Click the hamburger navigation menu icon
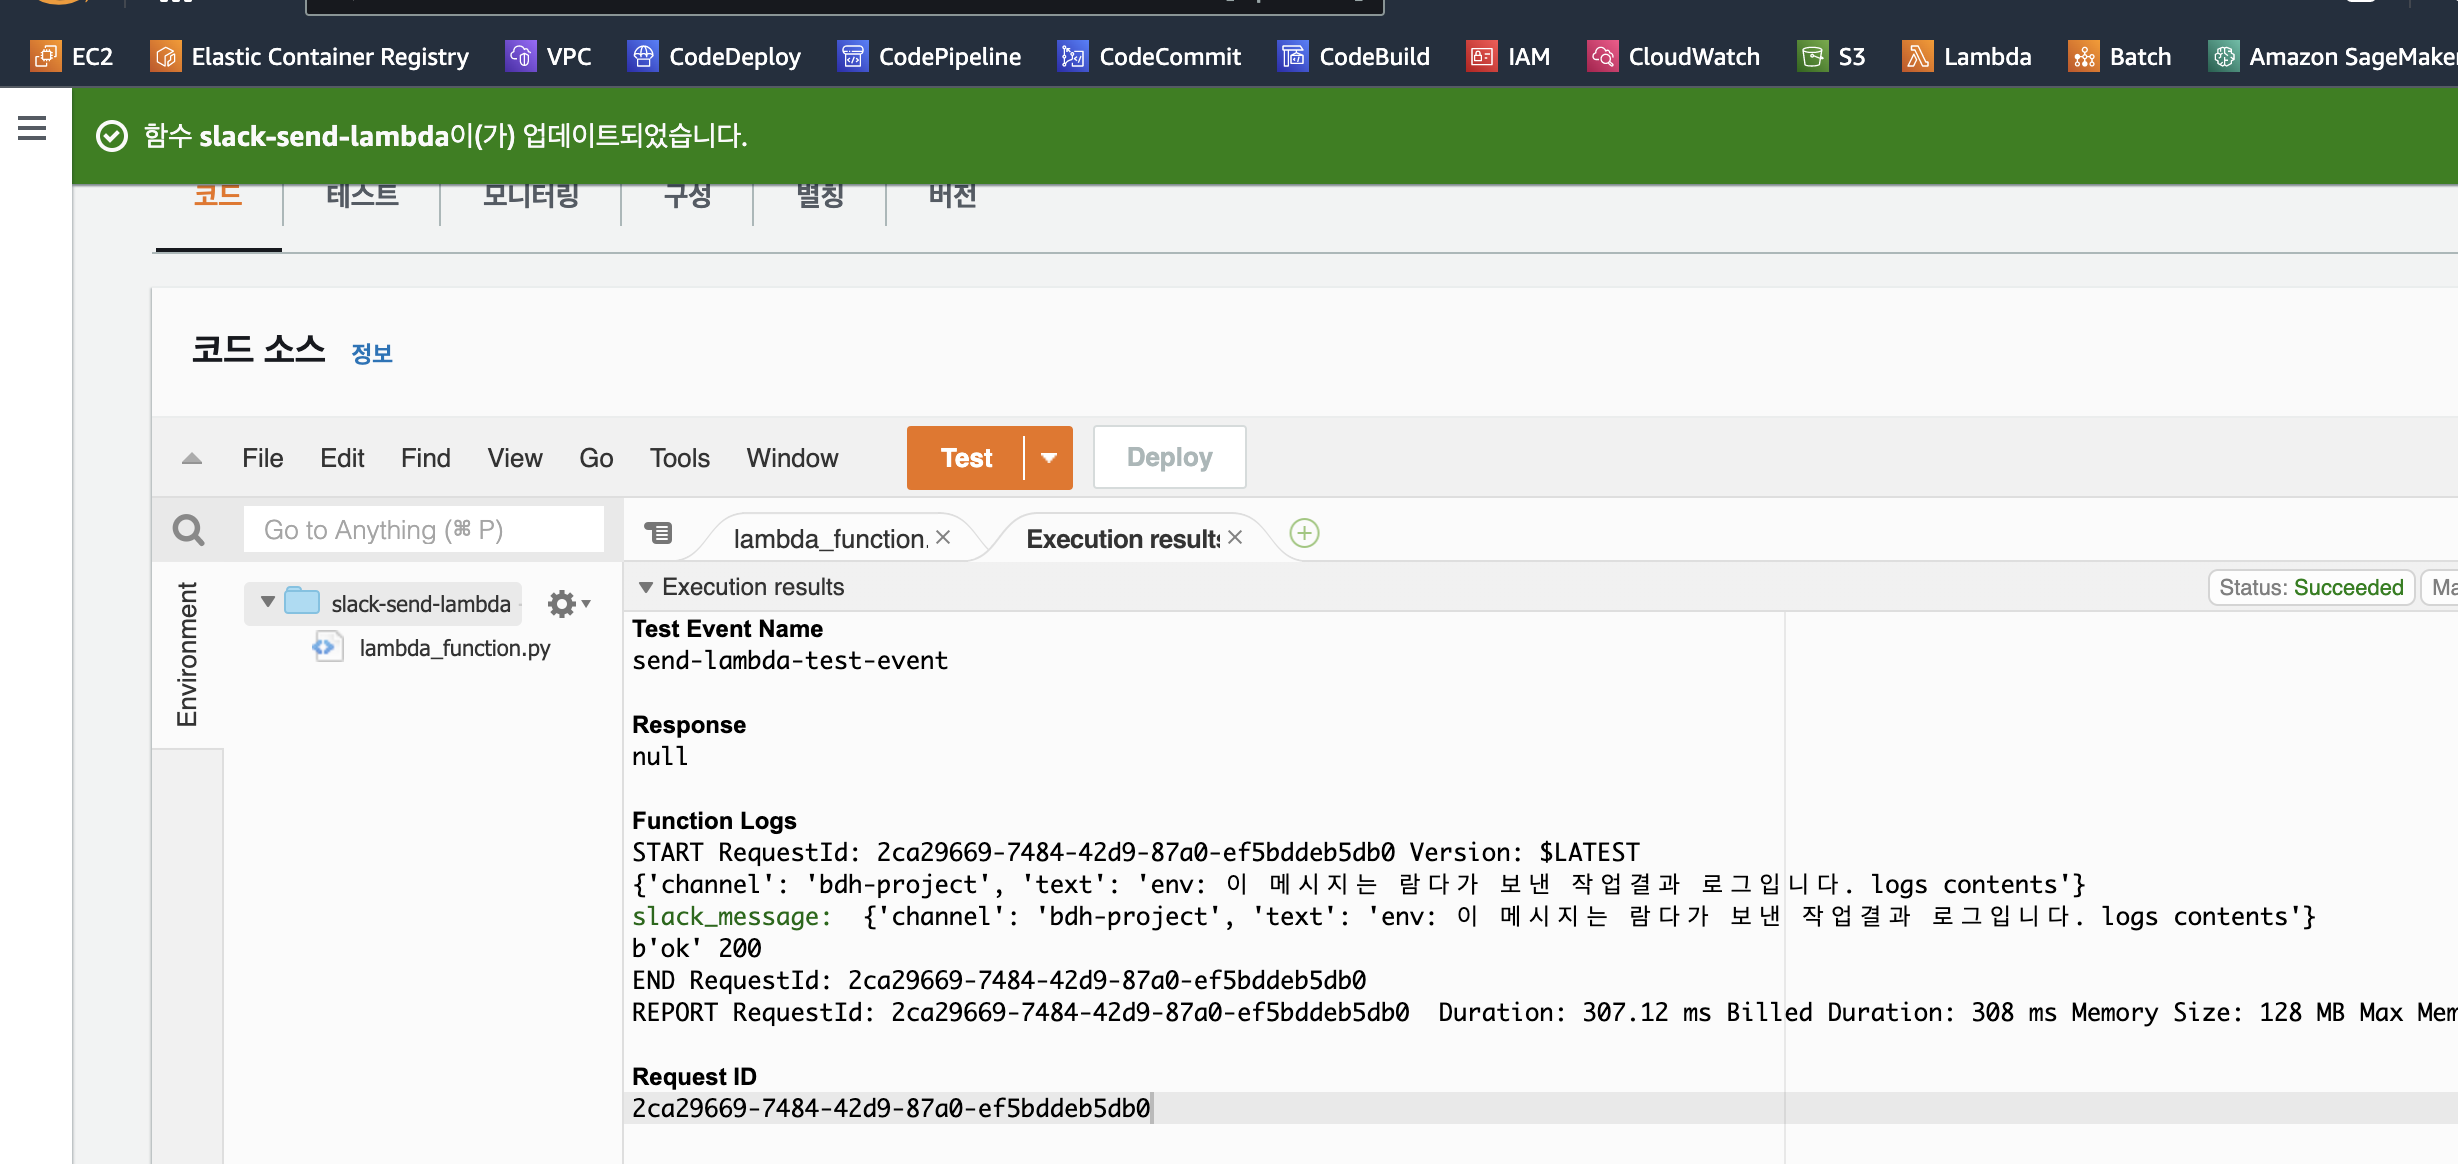Screen dimensions: 2458x1164 point(32,128)
